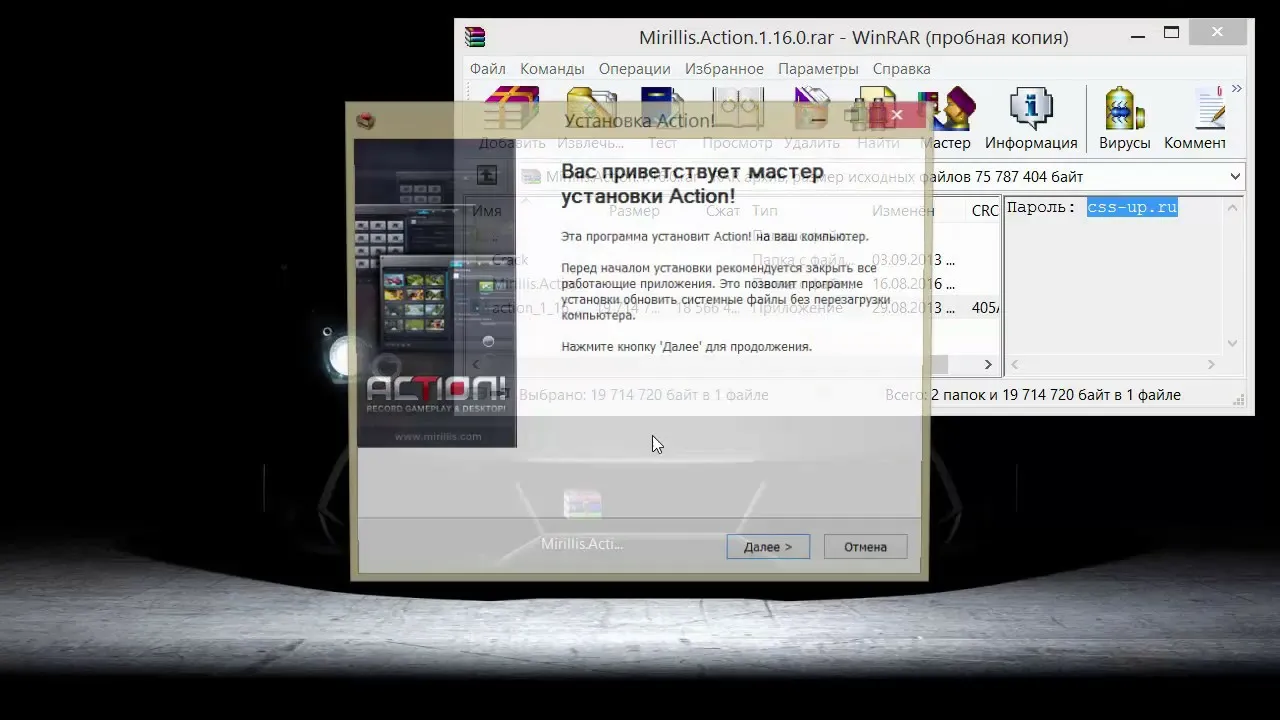Open the Справка help menu
Image resolution: width=1280 pixels, height=720 pixels.
pyautogui.click(x=901, y=69)
